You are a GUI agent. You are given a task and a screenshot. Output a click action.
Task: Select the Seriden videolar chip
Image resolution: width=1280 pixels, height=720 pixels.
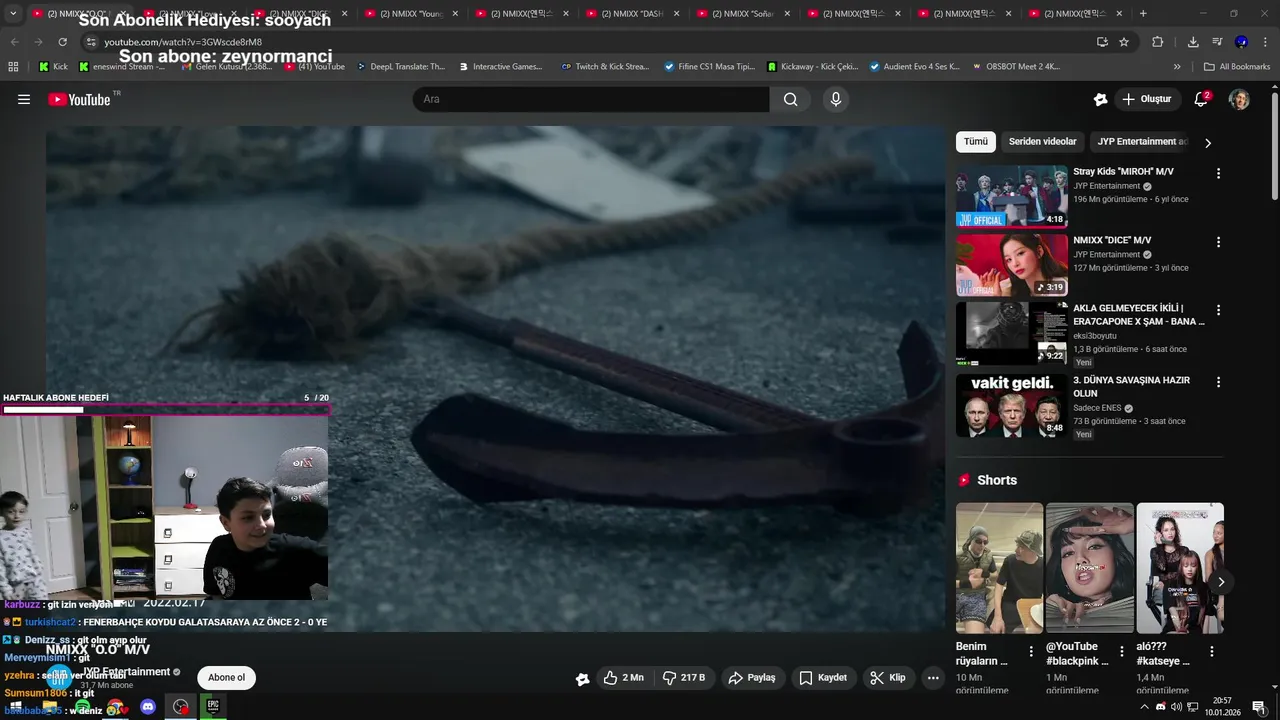1042,141
